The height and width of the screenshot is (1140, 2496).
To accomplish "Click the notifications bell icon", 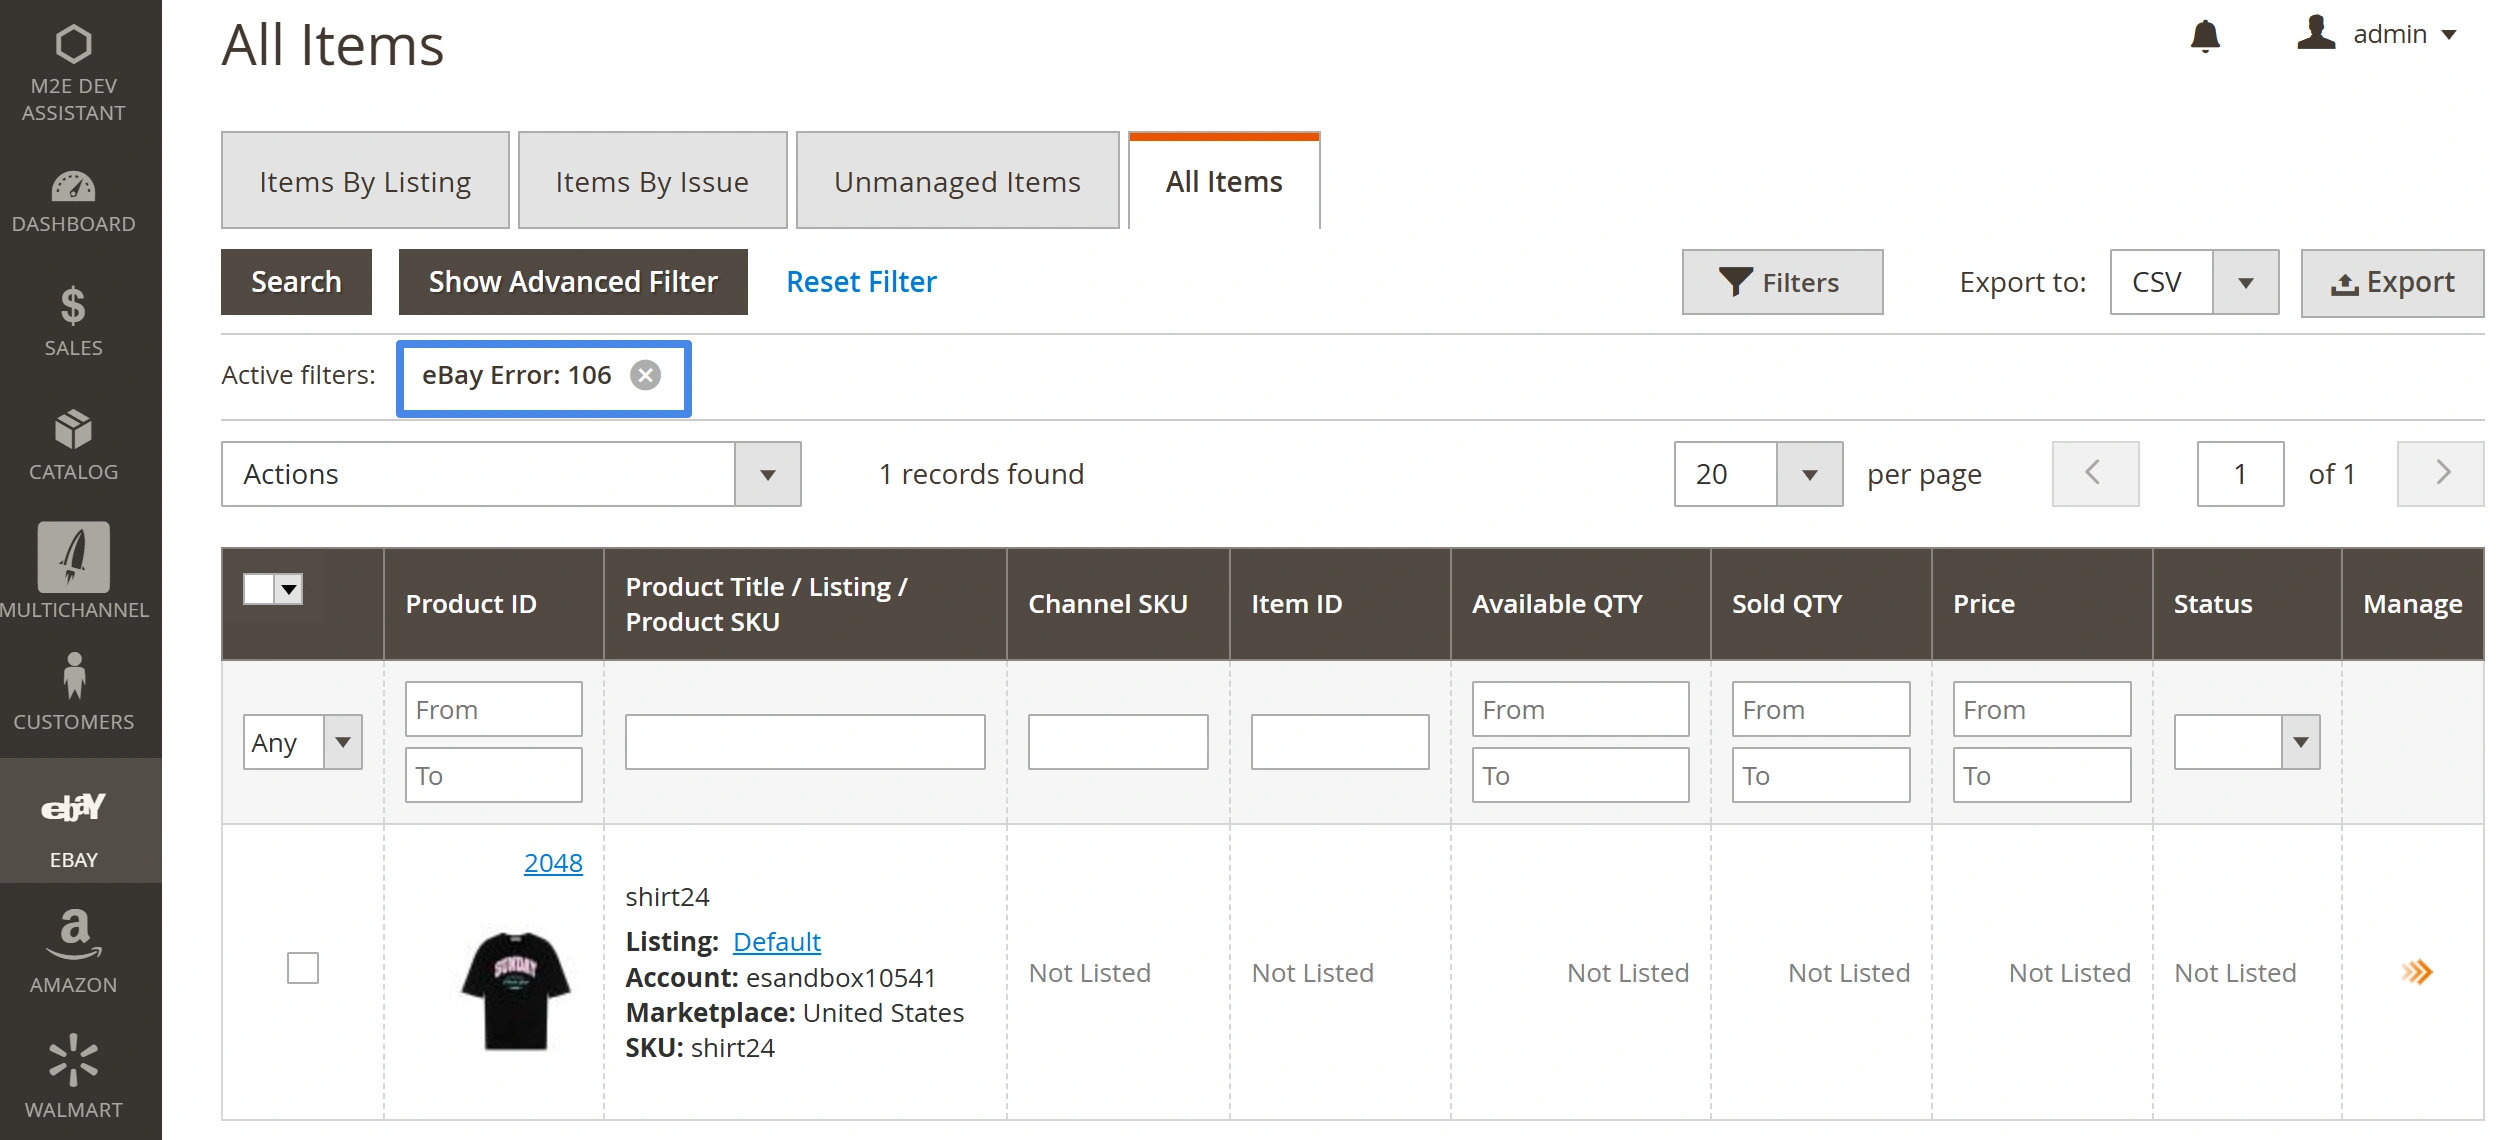I will pos(2204,36).
